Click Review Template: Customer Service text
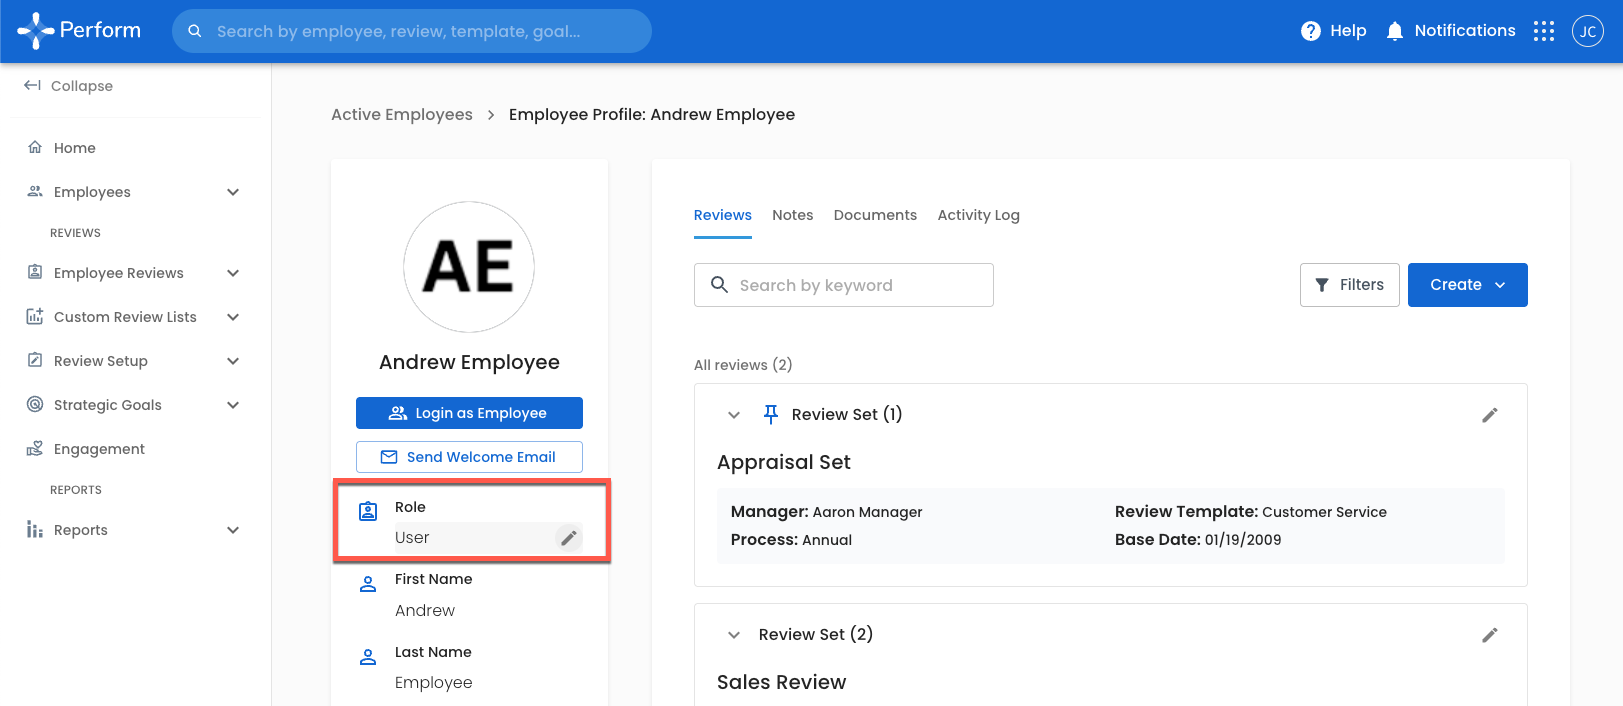 coord(1251,512)
